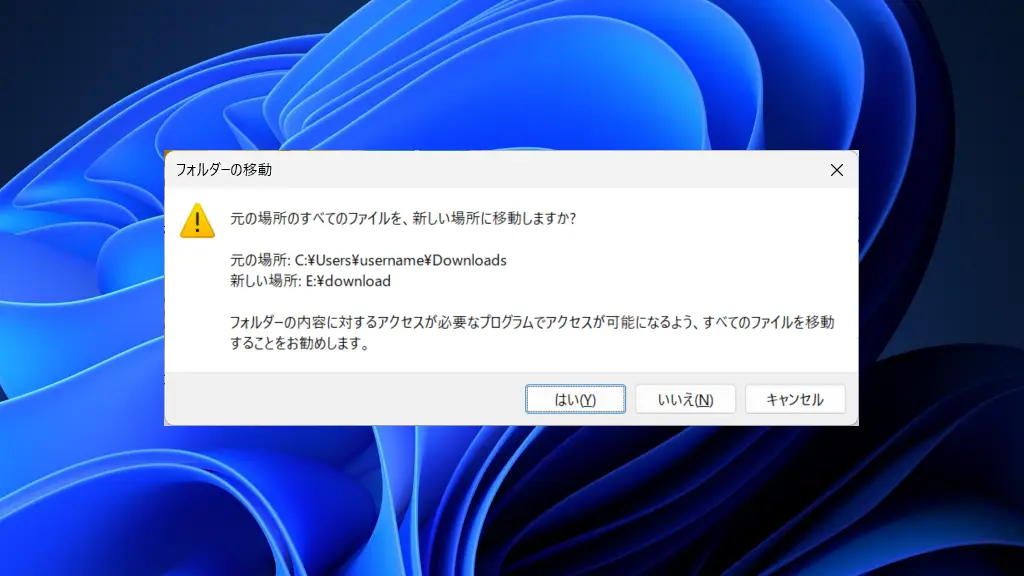
Task: Click Downloads at end of source path
Action: tap(471, 260)
